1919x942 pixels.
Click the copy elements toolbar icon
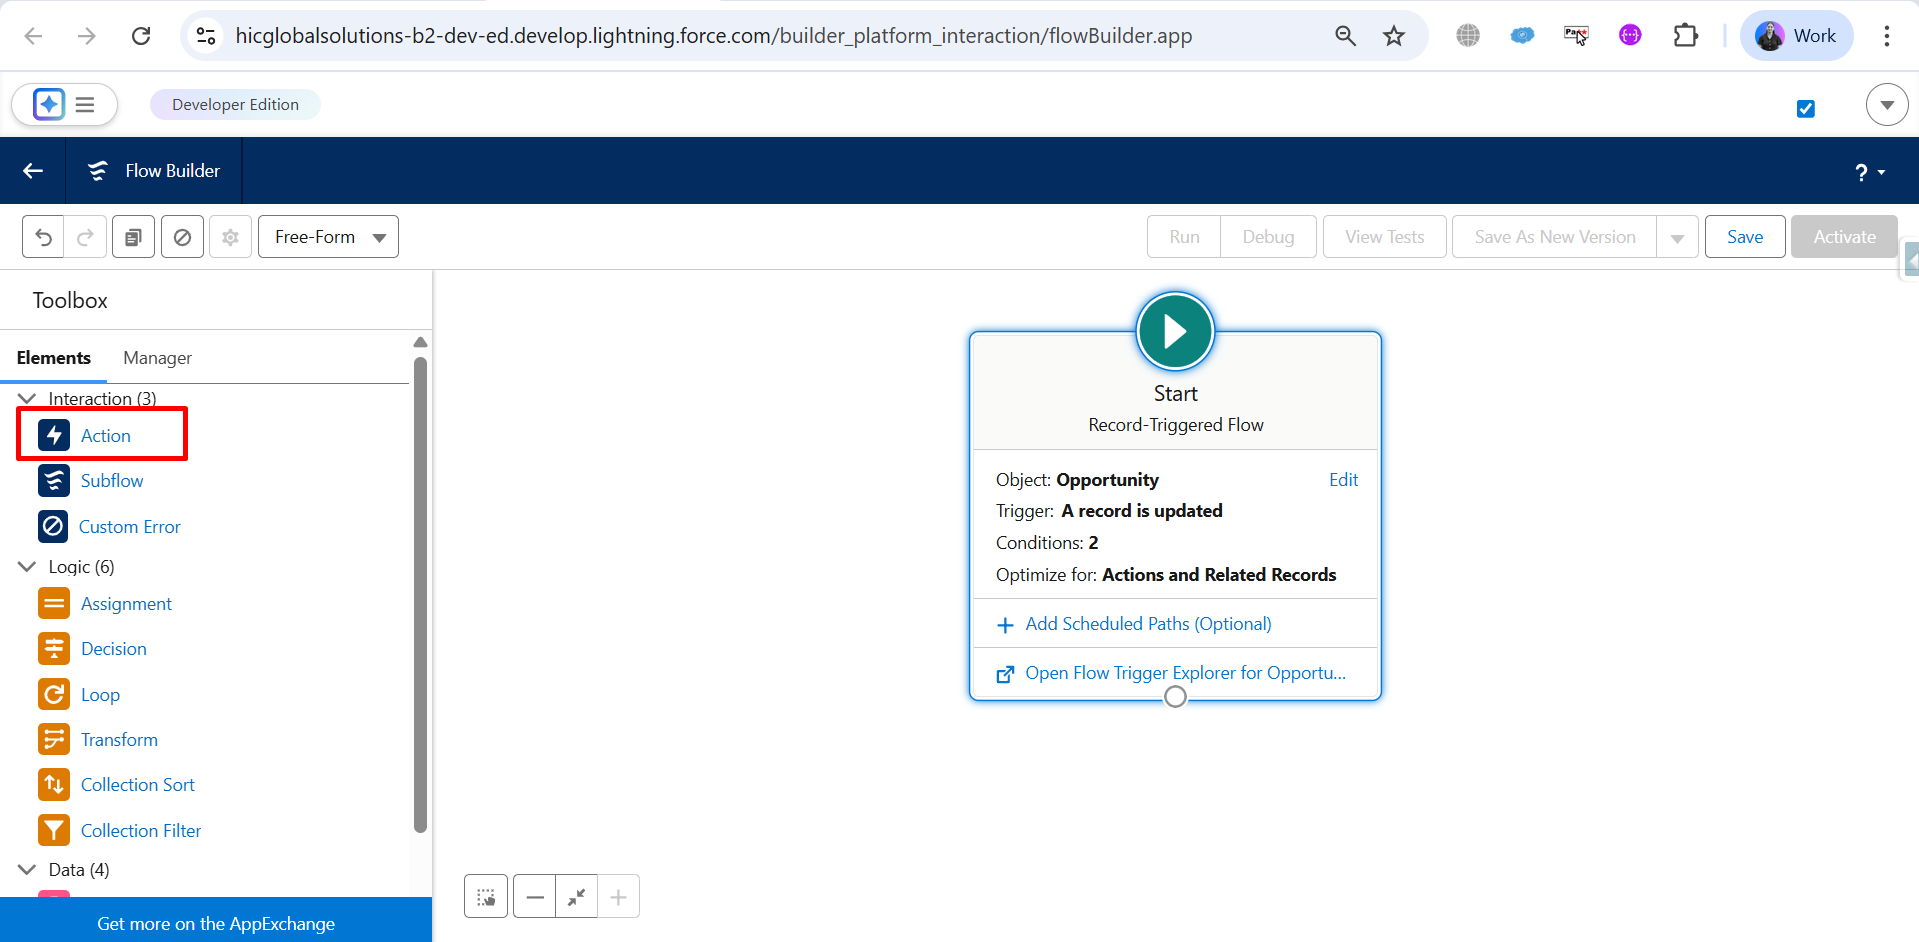click(133, 237)
